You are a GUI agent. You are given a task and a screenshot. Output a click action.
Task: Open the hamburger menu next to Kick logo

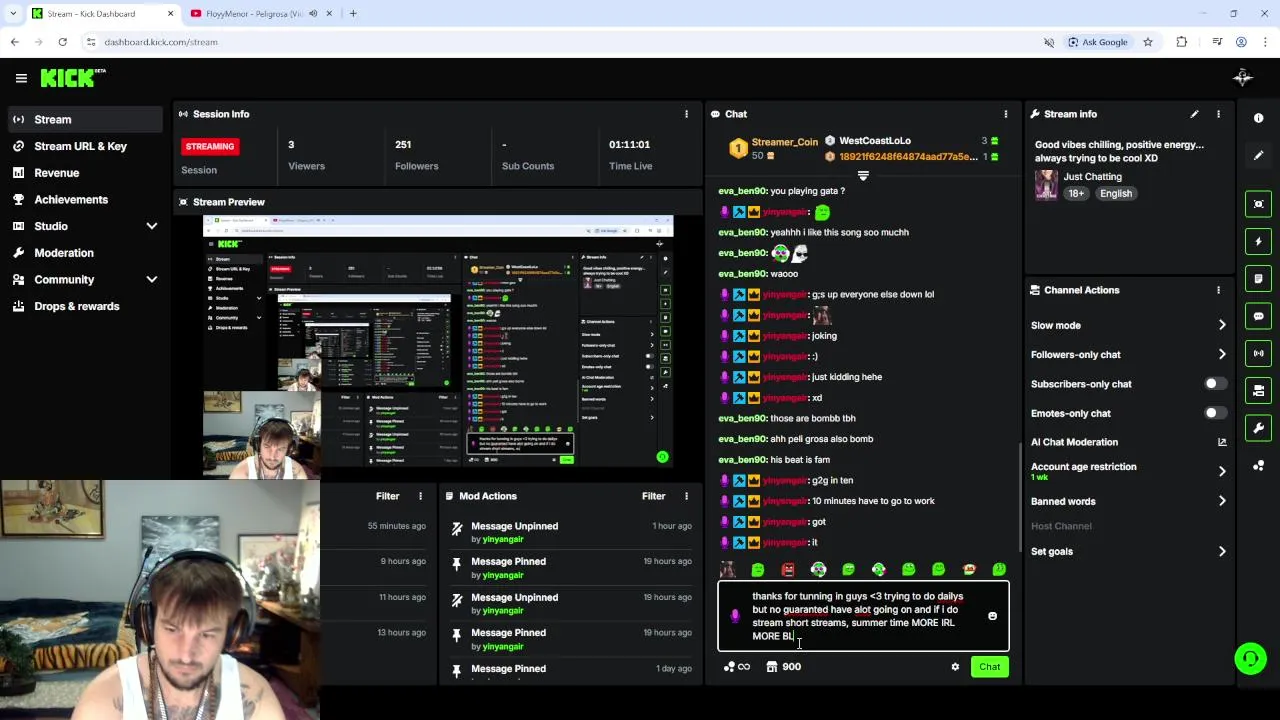(21, 78)
